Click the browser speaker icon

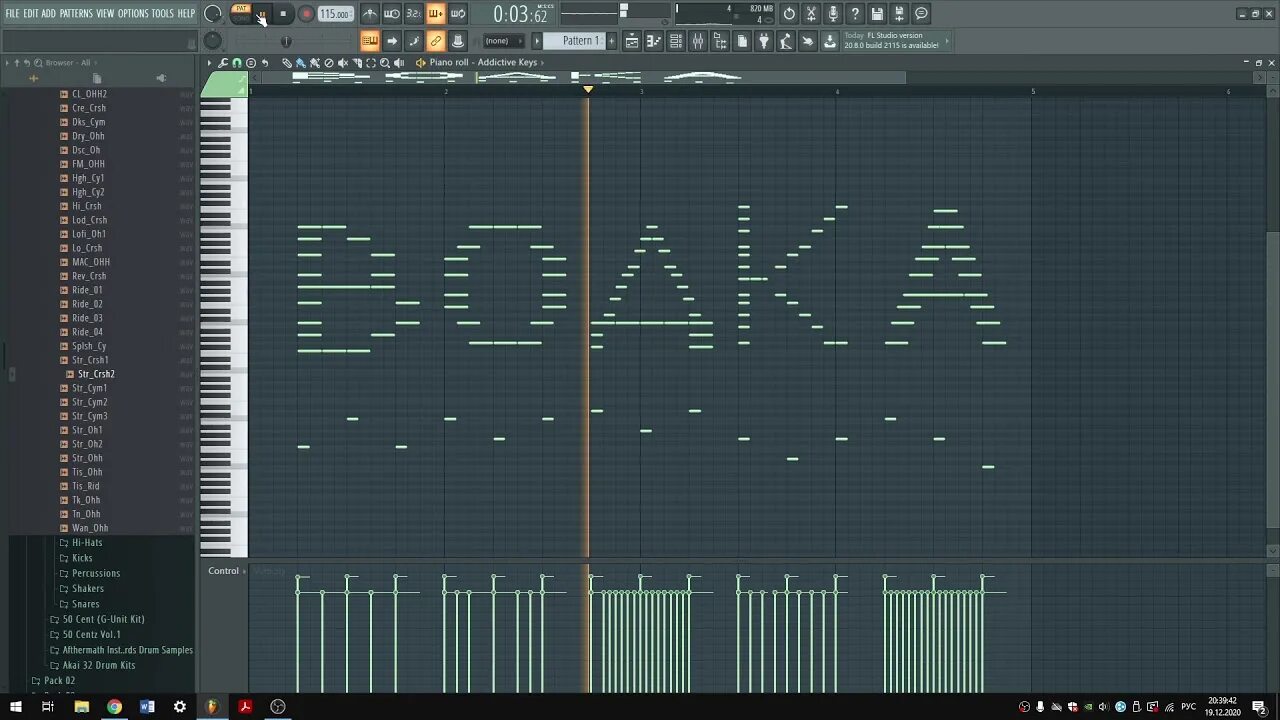pyautogui.click(x=161, y=78)
